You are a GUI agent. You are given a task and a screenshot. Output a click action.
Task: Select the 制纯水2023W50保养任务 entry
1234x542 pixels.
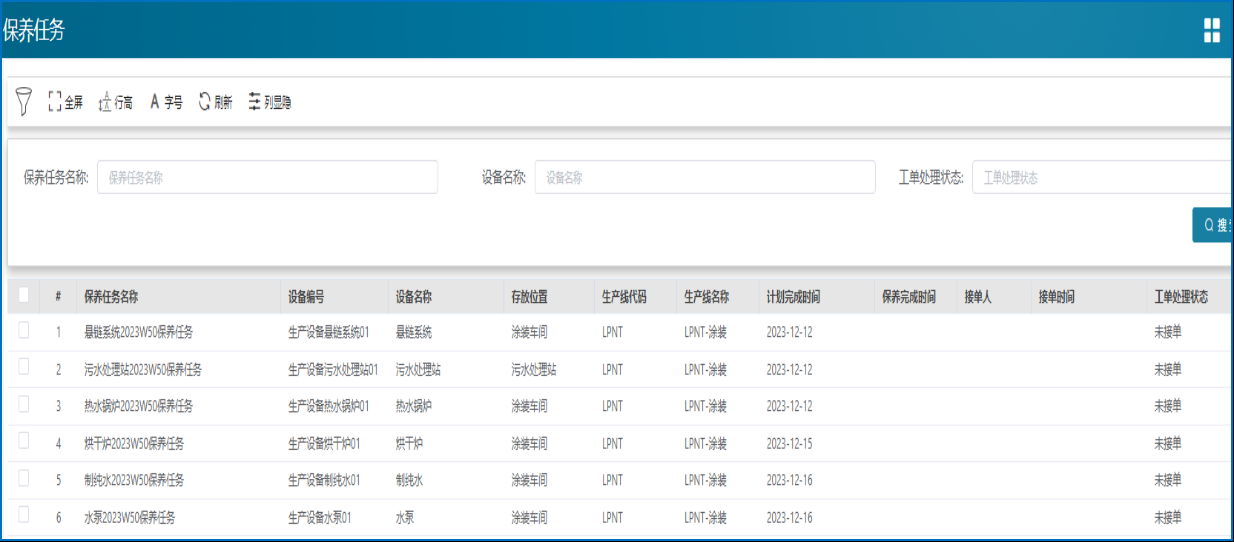click(134, 481)
